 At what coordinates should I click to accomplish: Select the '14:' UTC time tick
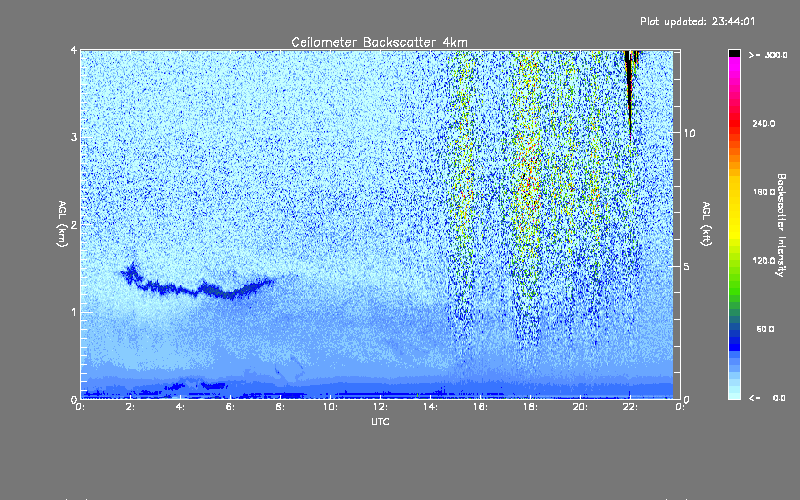pyautogui.click(x=431, y=407)
